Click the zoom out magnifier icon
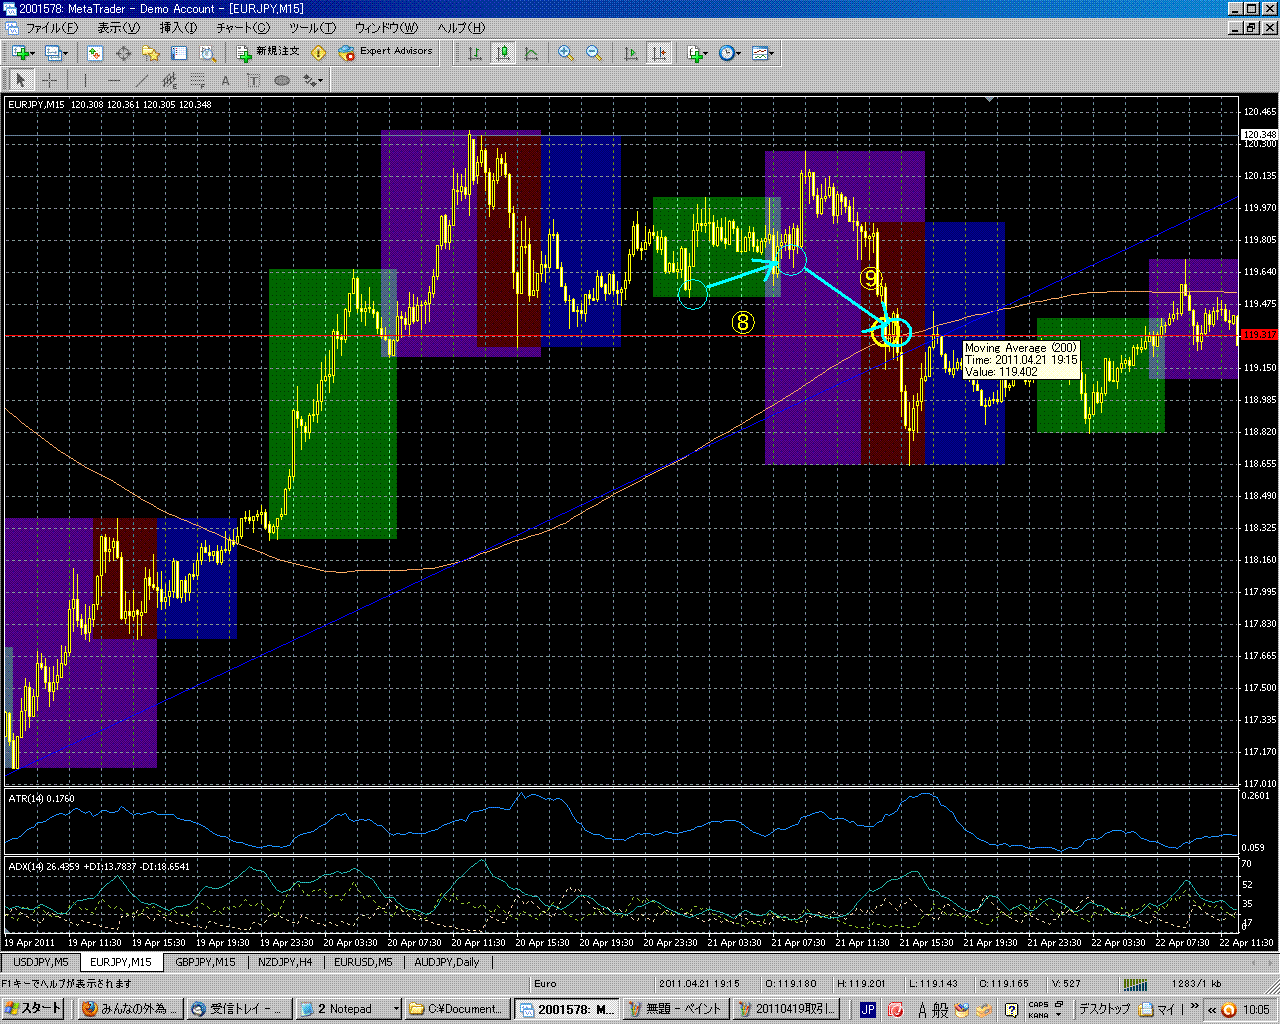Image resolution: width=1280 pixels, height=1024 pixels. click(593, 53)
